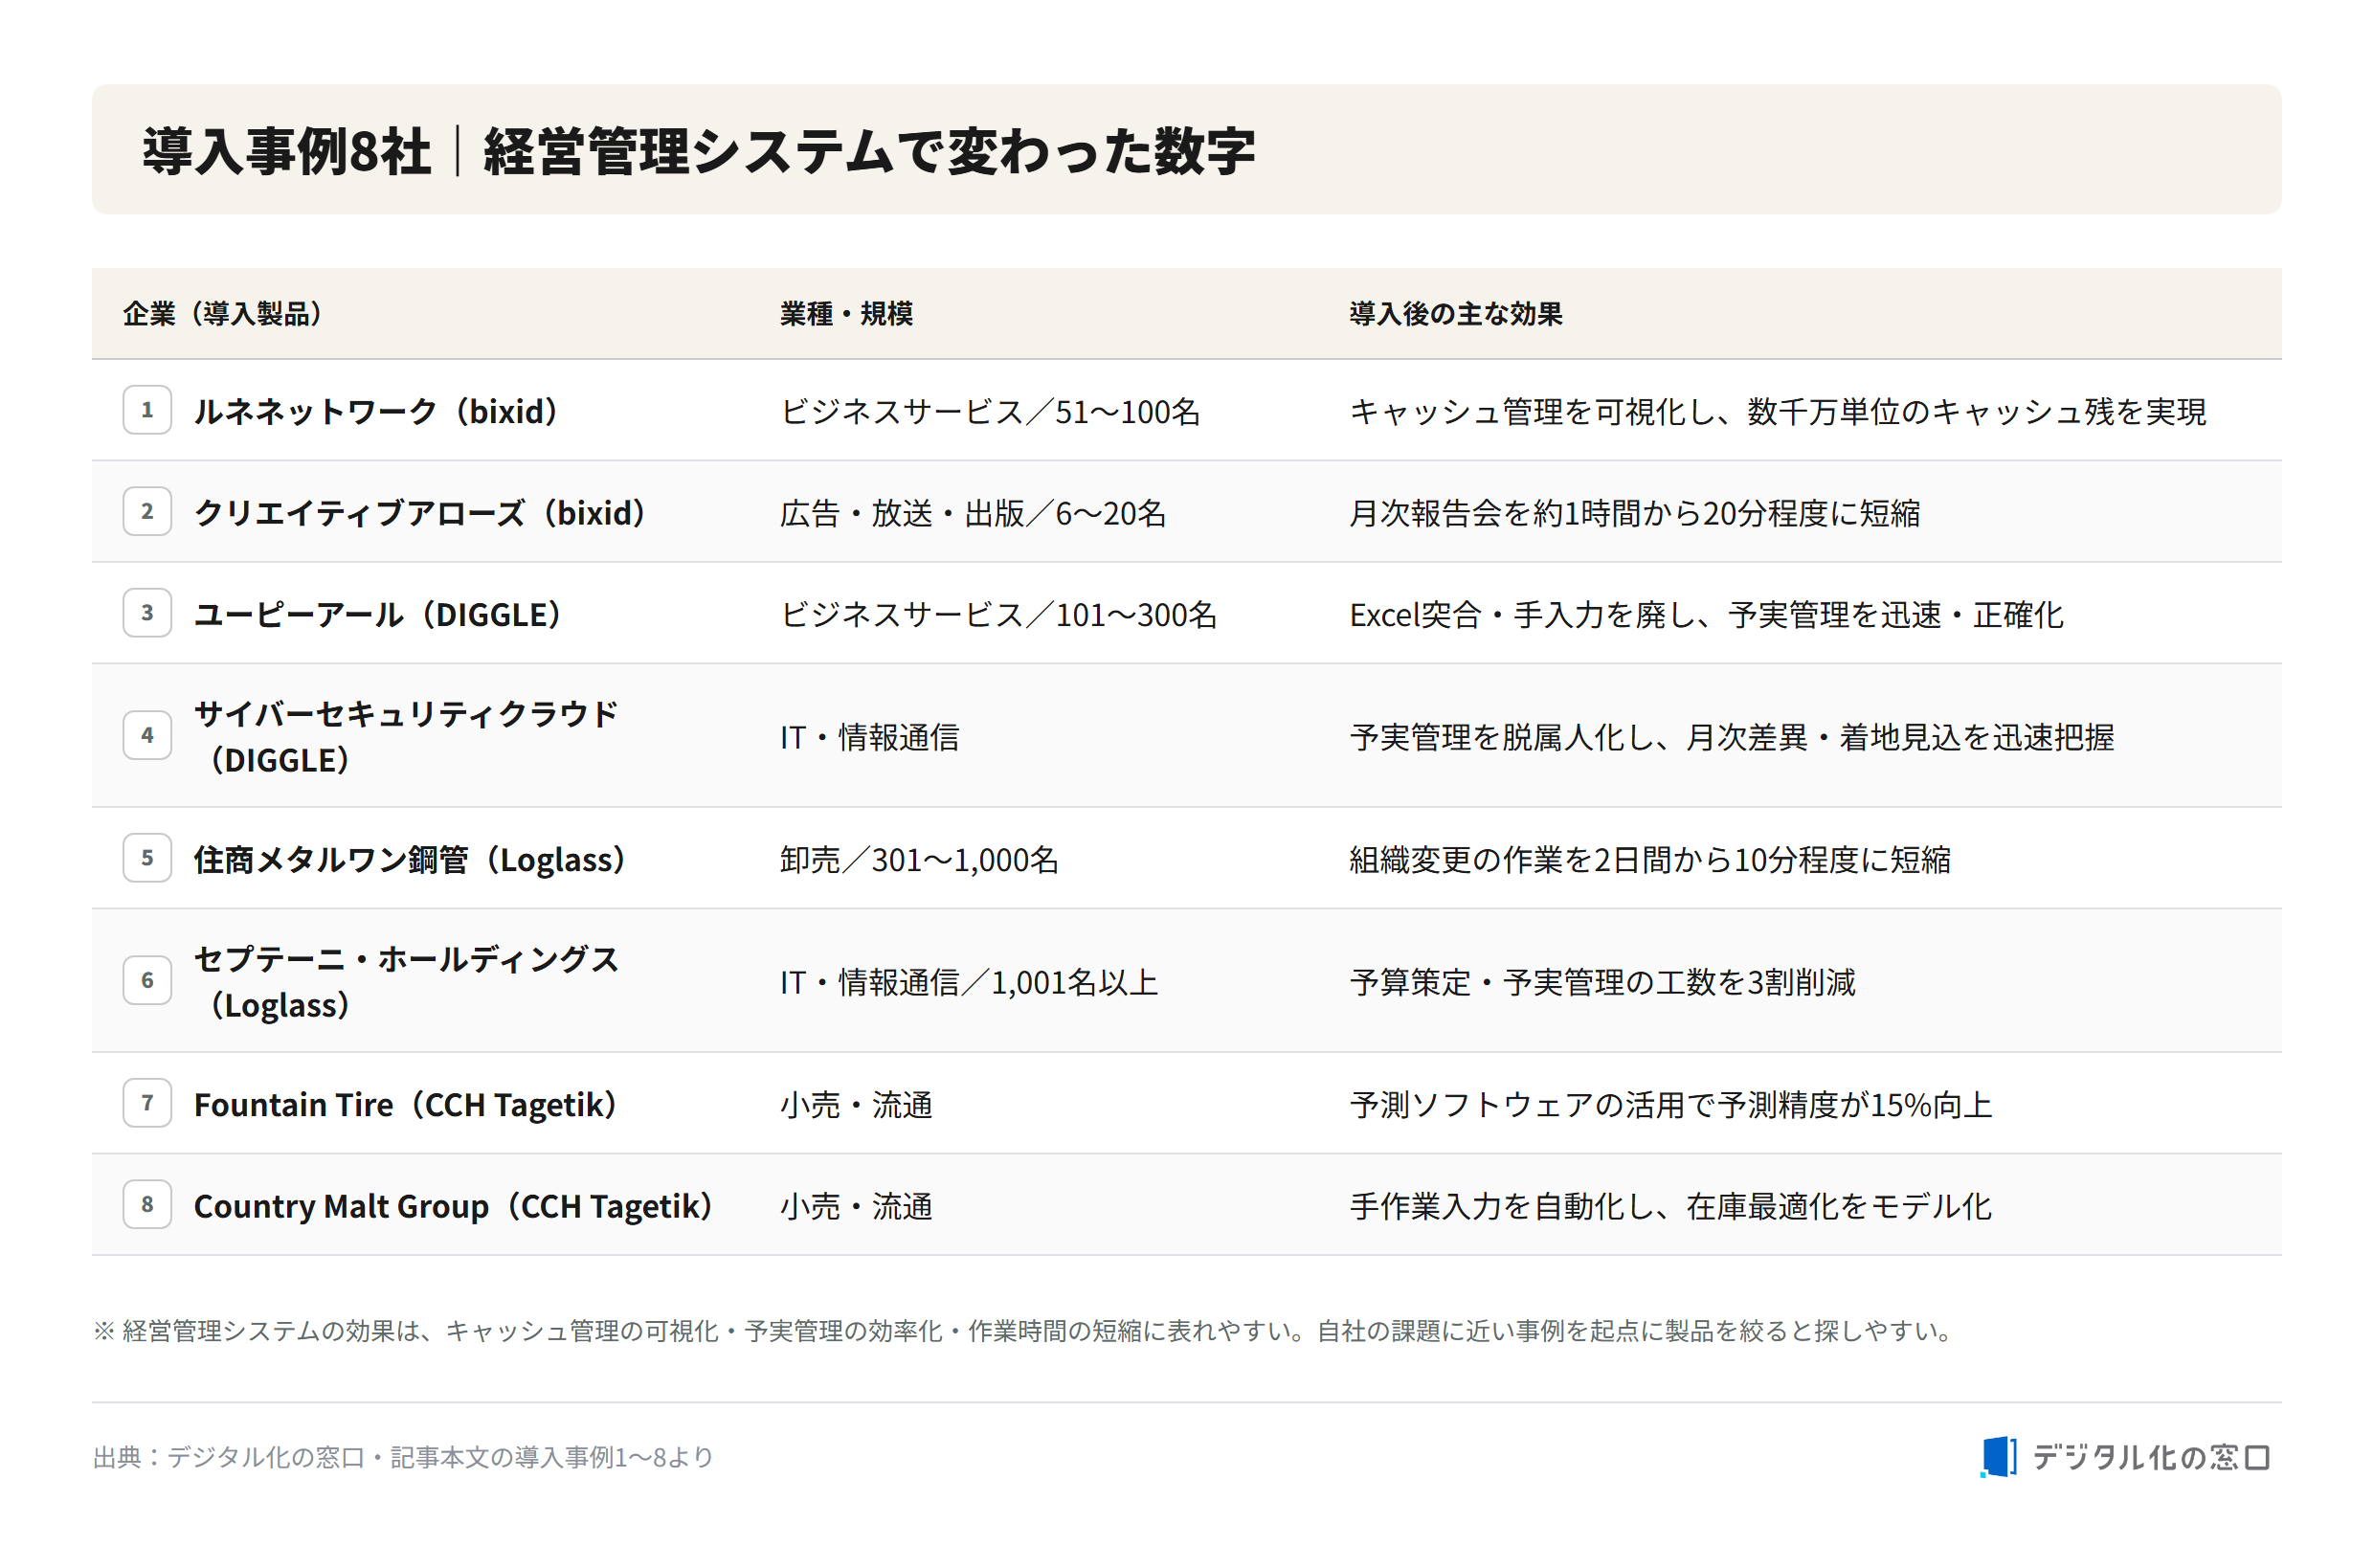Select company name "Country Malt Group（CCH Tagetik）"
The image size is (2374, 1568).
pos(453,1206)
